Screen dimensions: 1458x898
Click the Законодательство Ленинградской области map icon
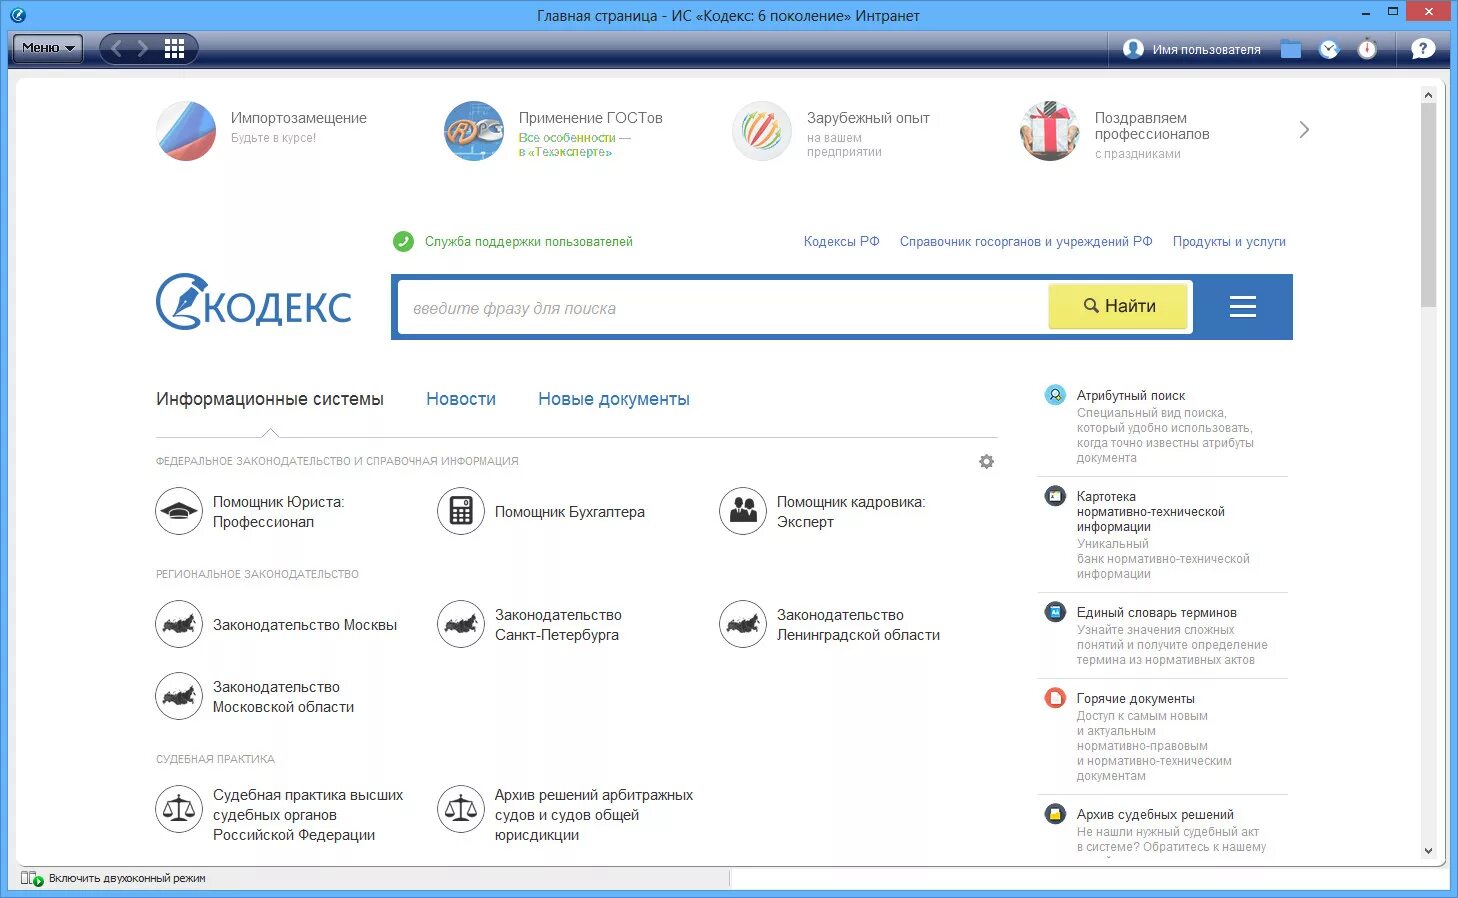[x=743, y=624]
